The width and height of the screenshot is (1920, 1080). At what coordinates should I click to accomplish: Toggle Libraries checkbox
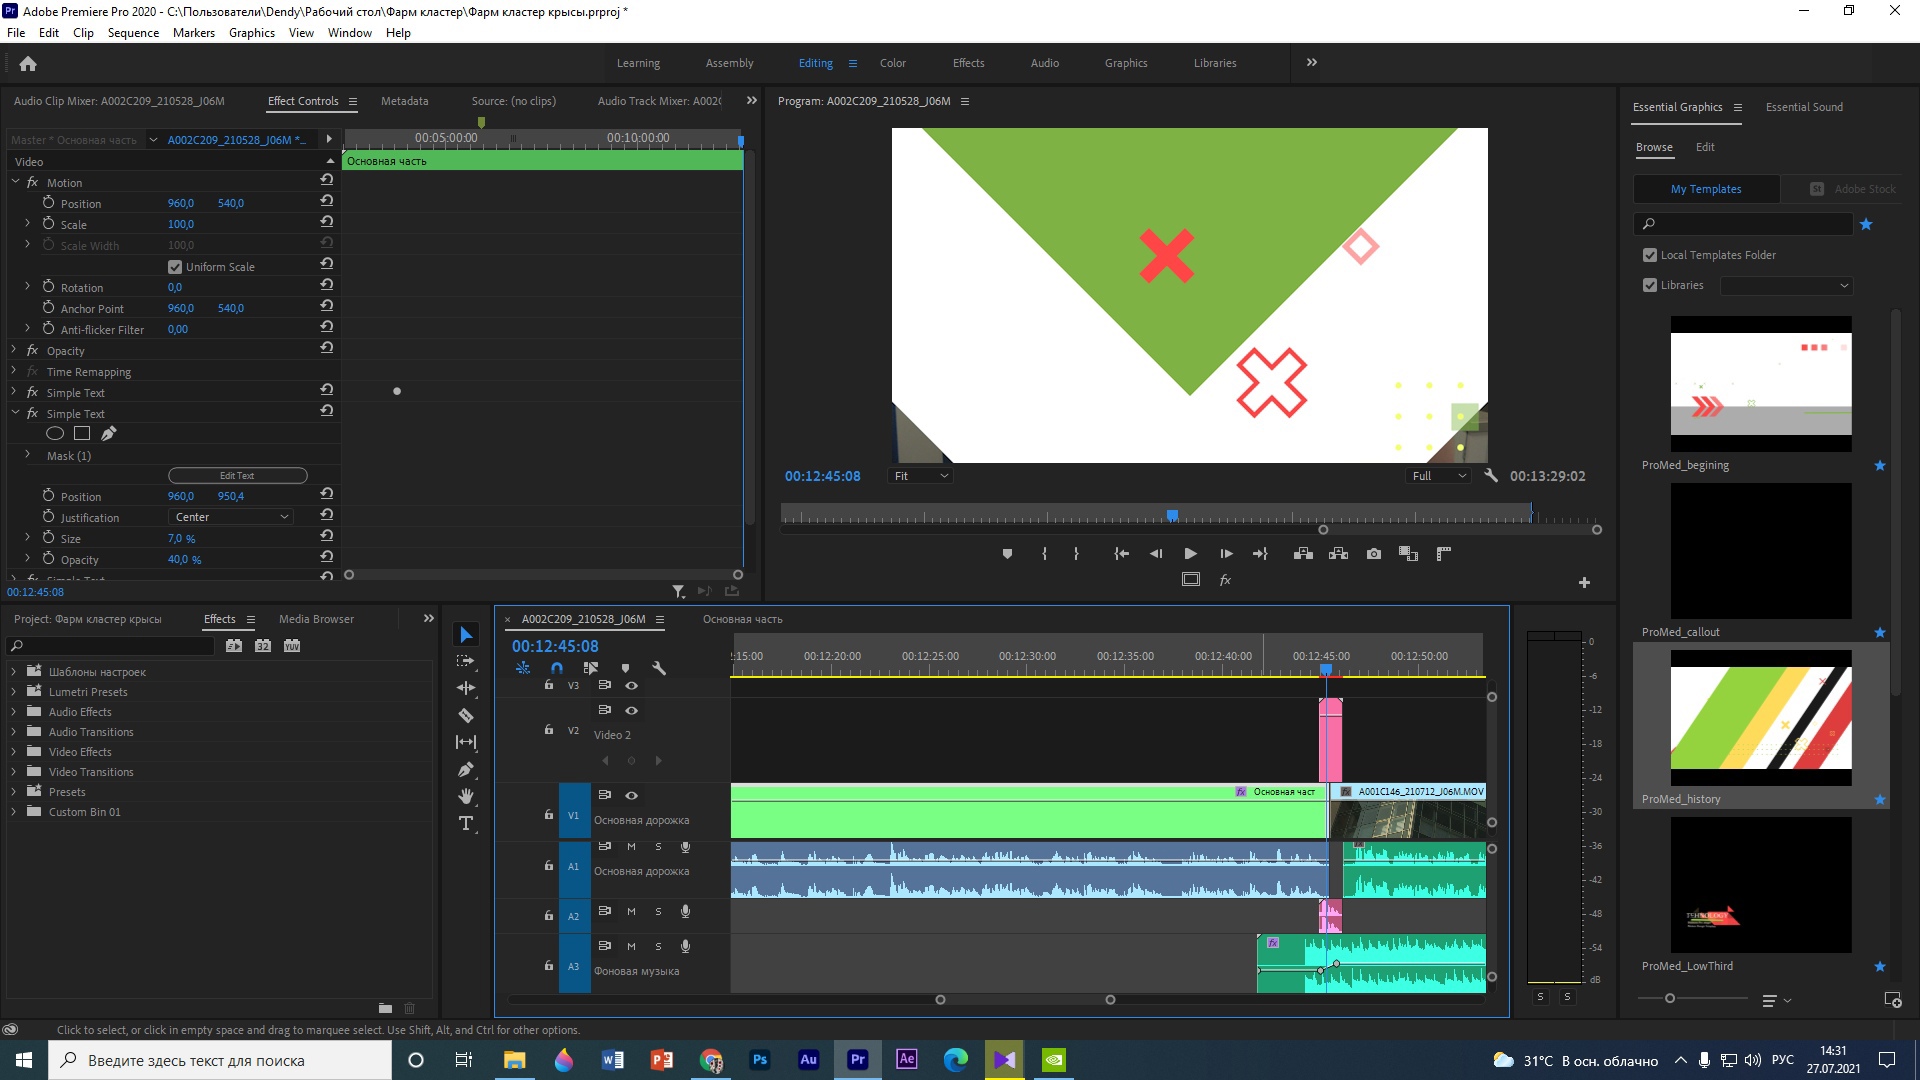click(x=1650, y=285)
